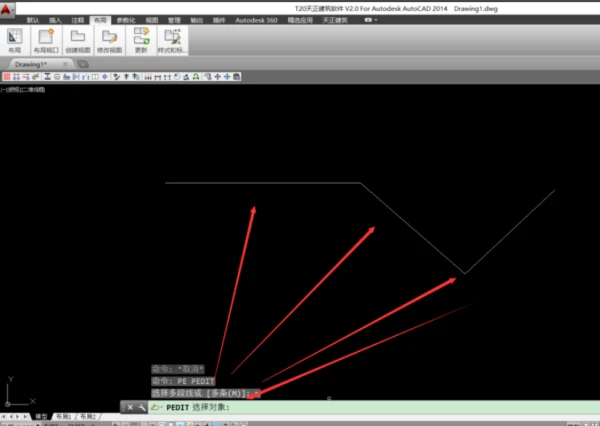Viewport: 600px width, 426px height.
Task: Switch to the 布局2 layout tab
Action: (88, 416)
